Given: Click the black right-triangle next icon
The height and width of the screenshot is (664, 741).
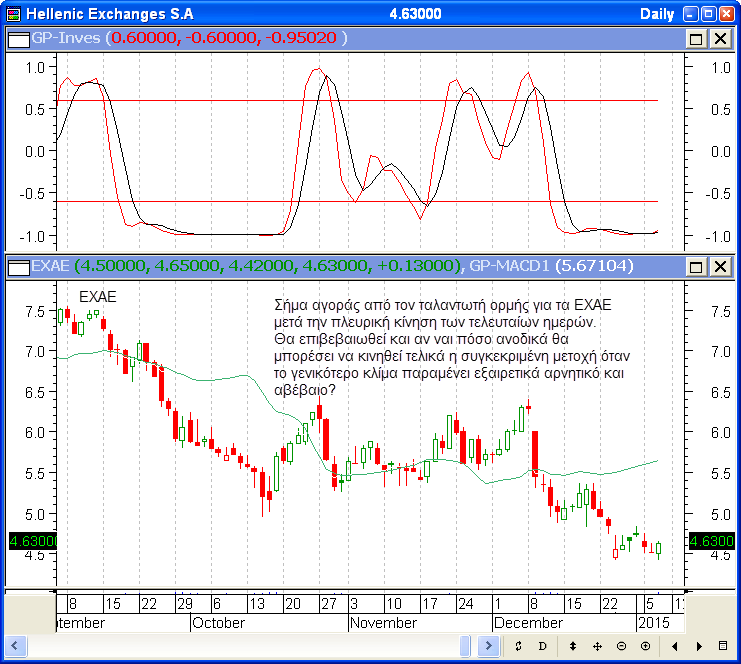Looking at the screenshot, I should click(x=699, y=646).
